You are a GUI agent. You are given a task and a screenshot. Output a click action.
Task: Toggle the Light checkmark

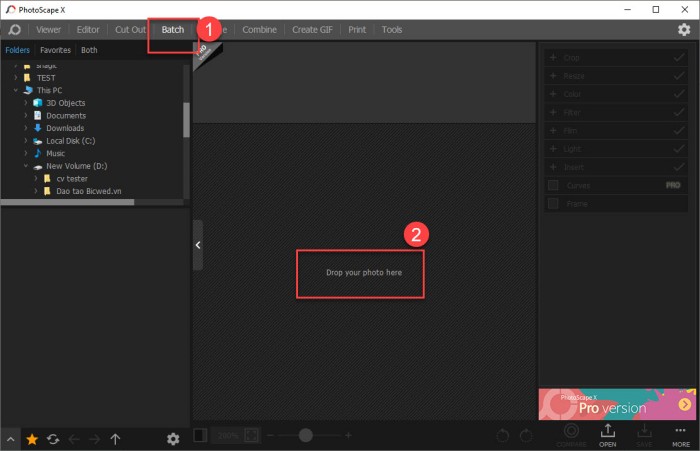click(x=679, y=149)
